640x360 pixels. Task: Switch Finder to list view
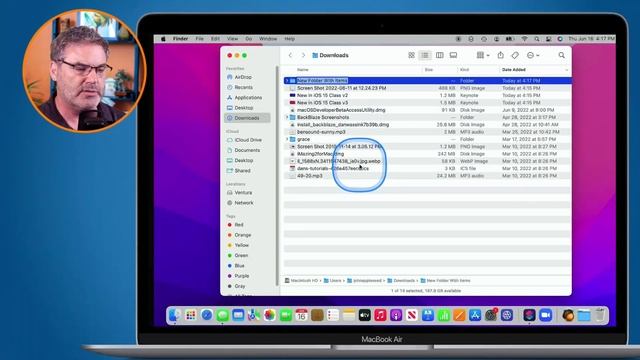[425, 55]
